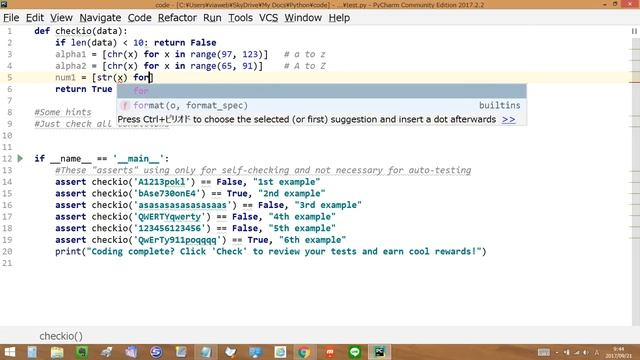Click variable 'alpha1' on line 3
The width and height of the screenshot is (640, 360).
71,54
